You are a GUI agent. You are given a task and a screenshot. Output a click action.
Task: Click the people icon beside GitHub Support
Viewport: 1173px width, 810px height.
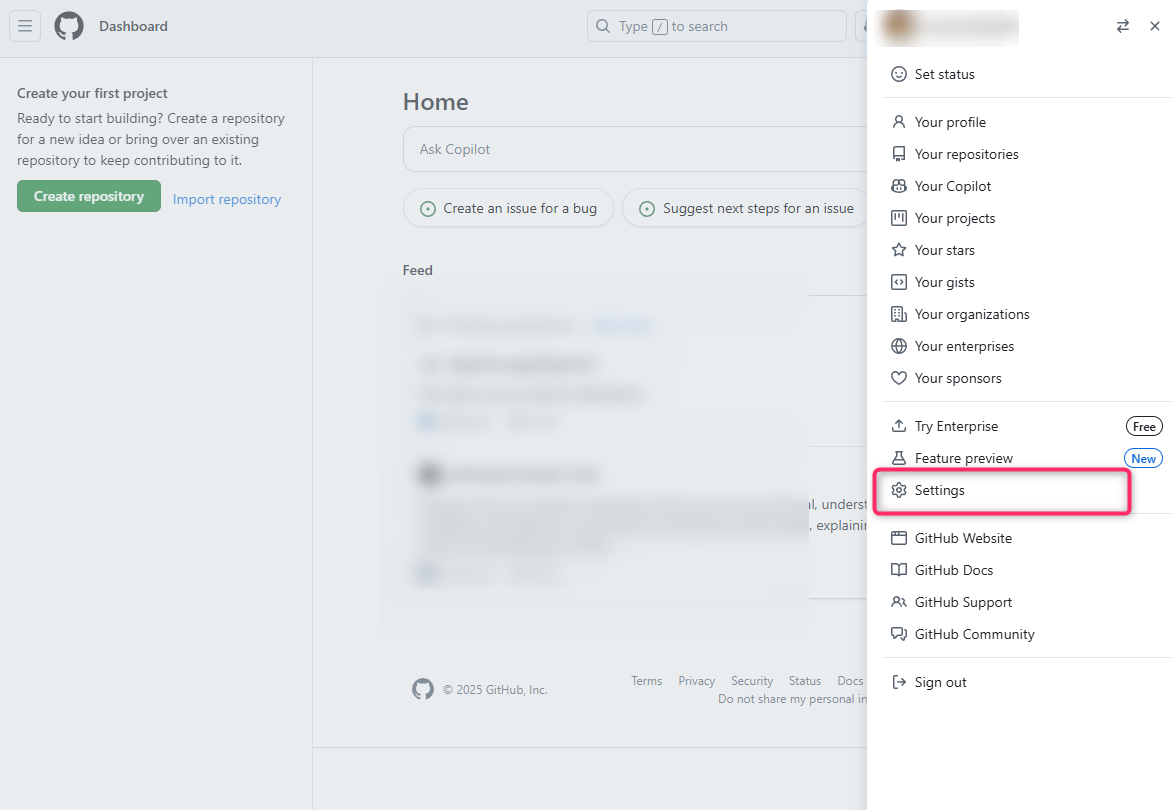click(898, 602)
